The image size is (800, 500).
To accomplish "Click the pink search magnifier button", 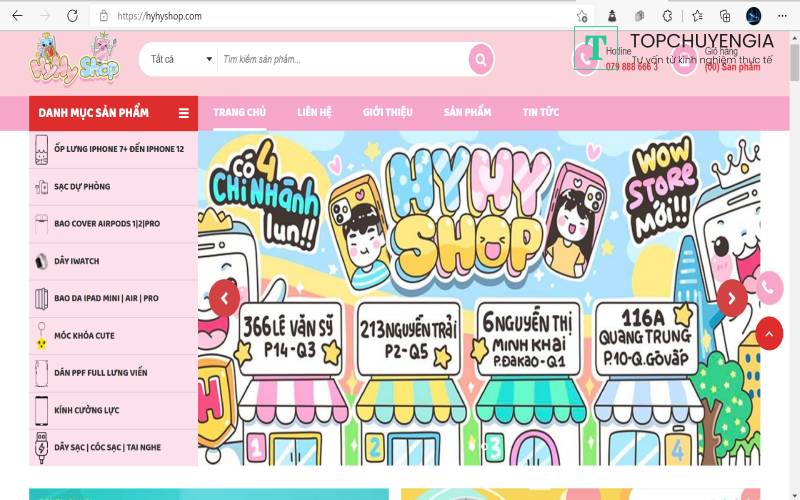I will [481, 60].
